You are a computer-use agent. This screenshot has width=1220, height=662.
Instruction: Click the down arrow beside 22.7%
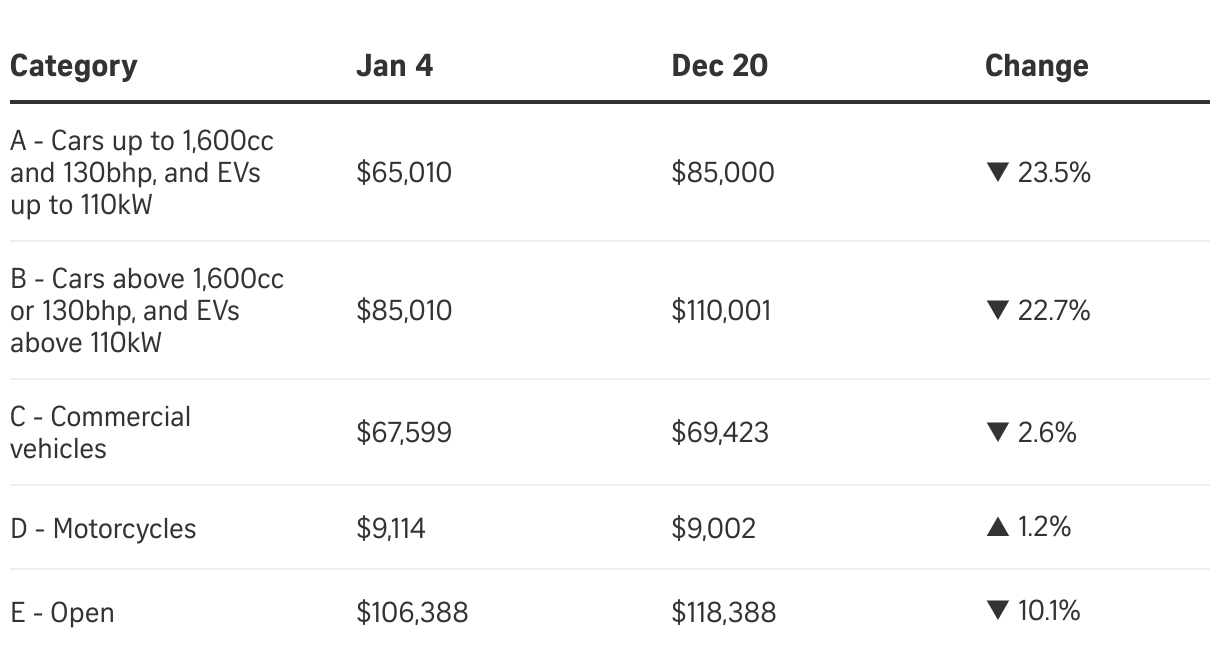pos(996,311)
